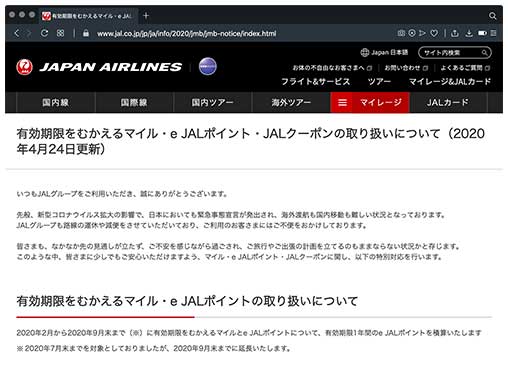The height and width of the screenshot is (369, 508).
Task: Open the hamburger menu next to マイレージ
Action: click(342, 103)
